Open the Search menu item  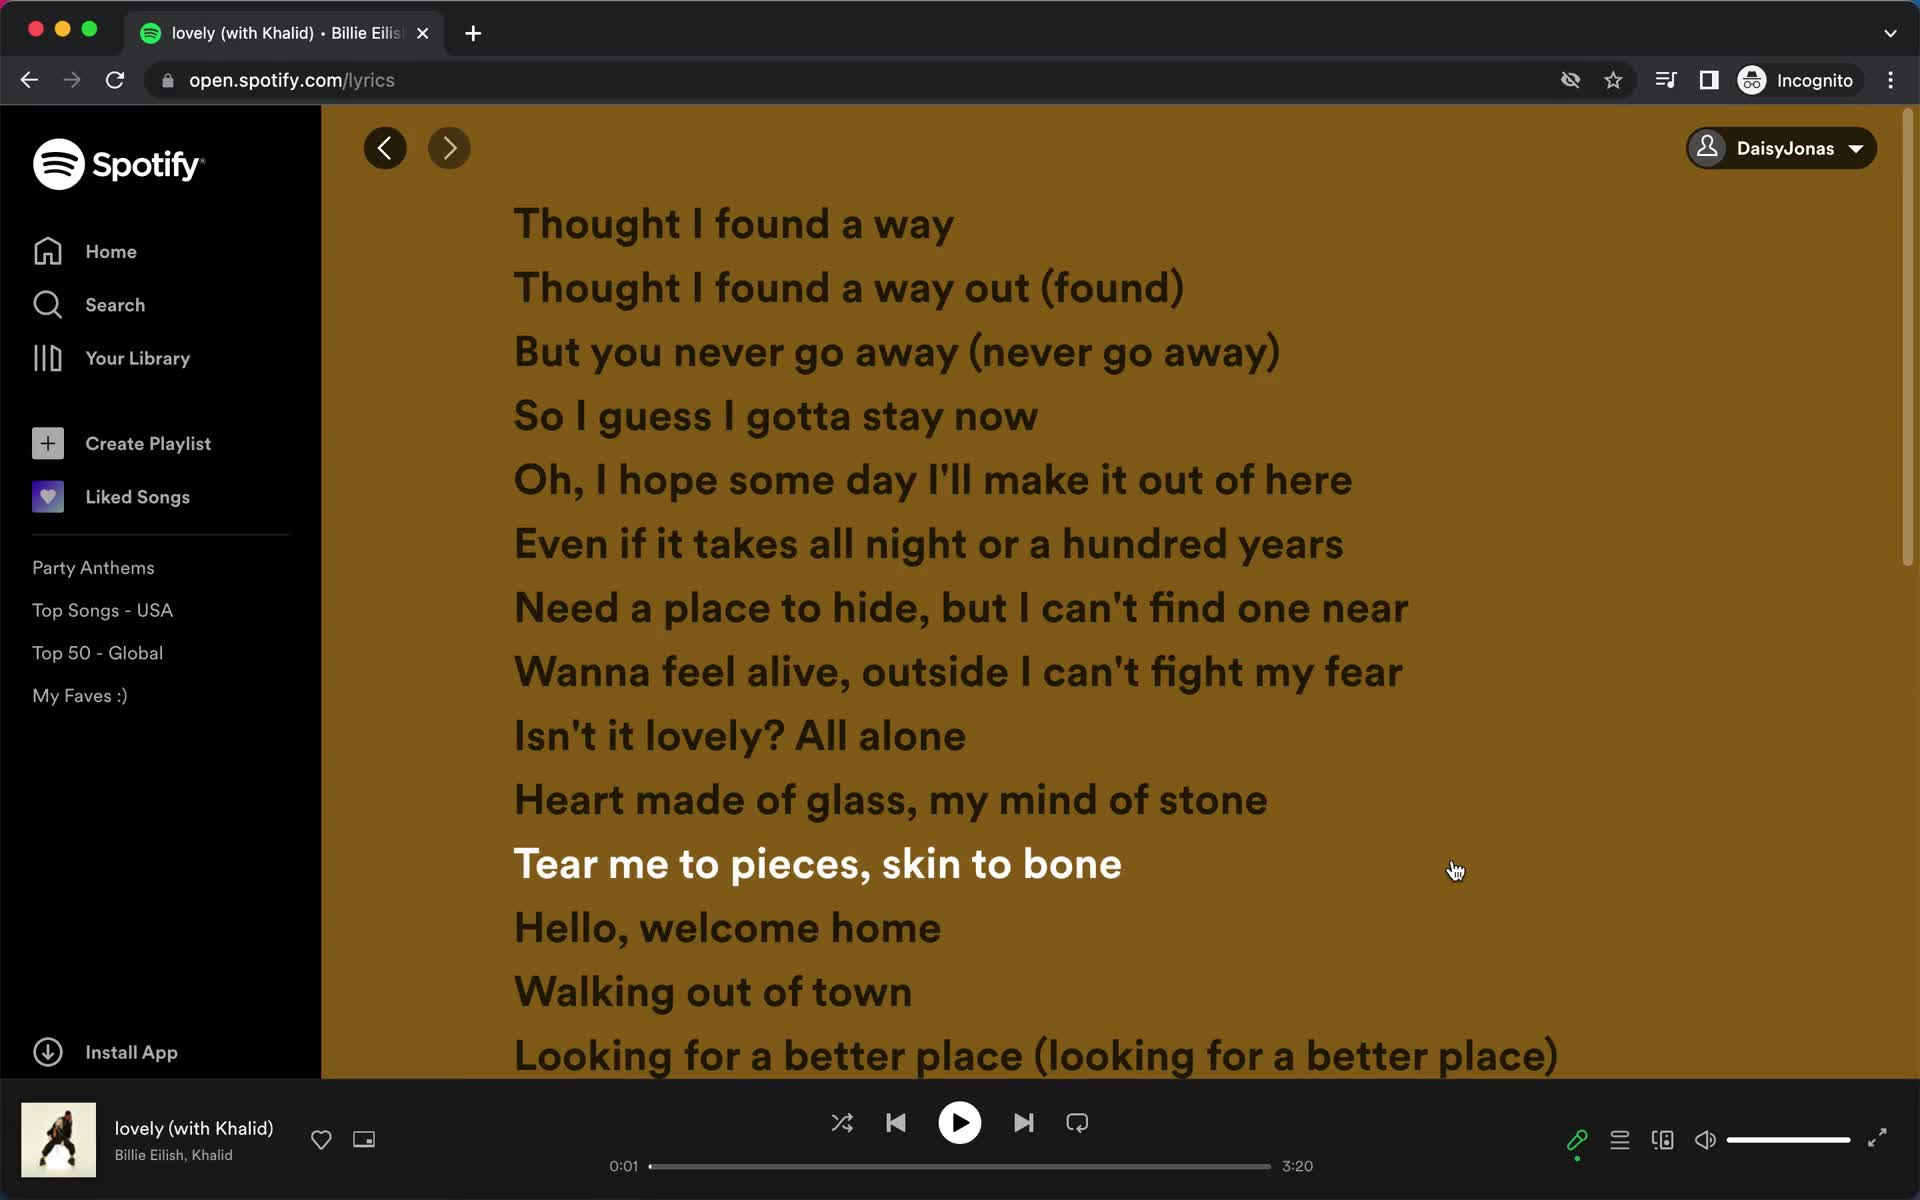pyautogui.click(x=115, y=304)
